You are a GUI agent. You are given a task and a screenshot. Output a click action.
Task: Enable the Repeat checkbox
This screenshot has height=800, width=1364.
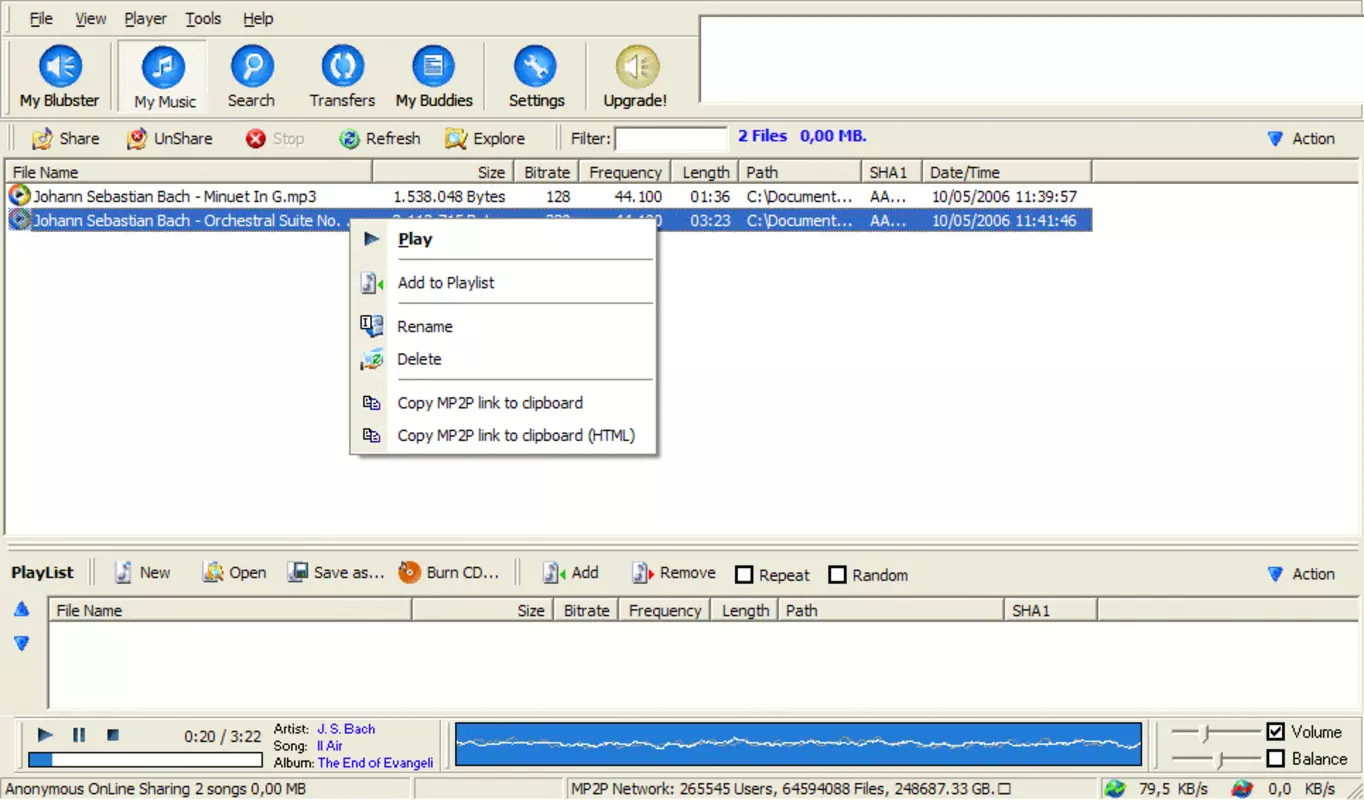click(x=744, y=575)
